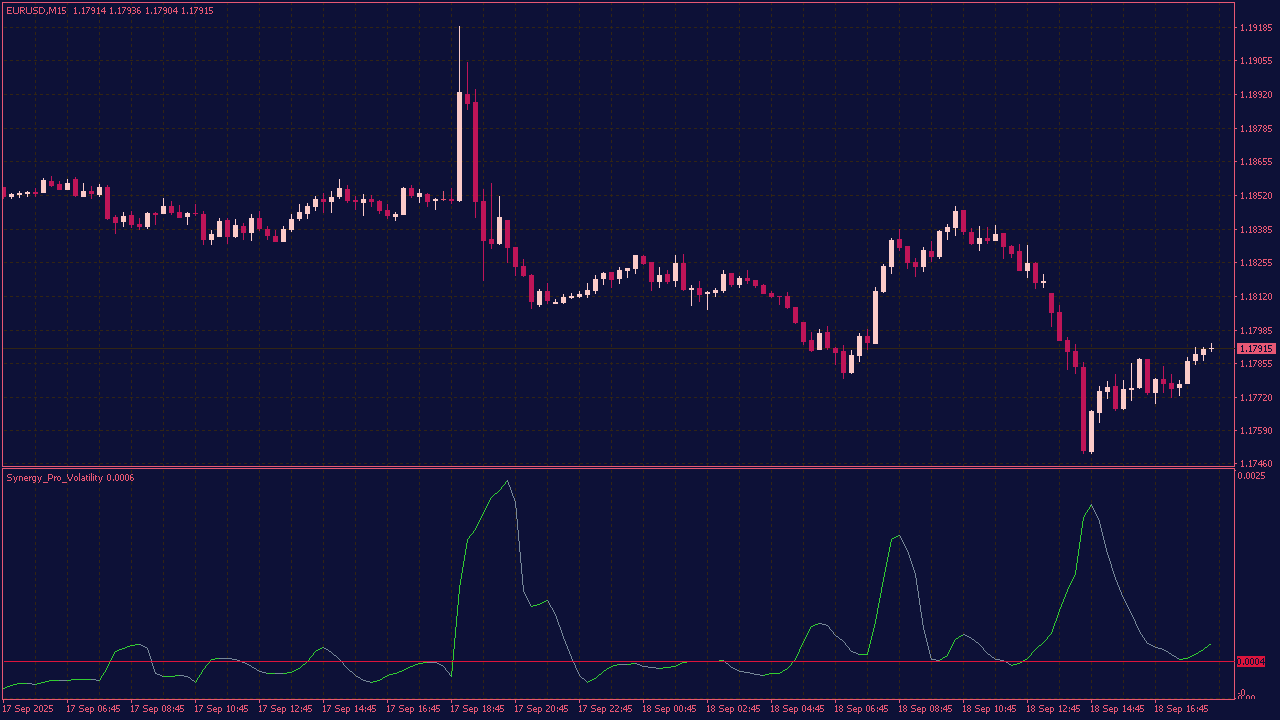Click the 17 Sep 2025 date label

[x=28, y=709]
